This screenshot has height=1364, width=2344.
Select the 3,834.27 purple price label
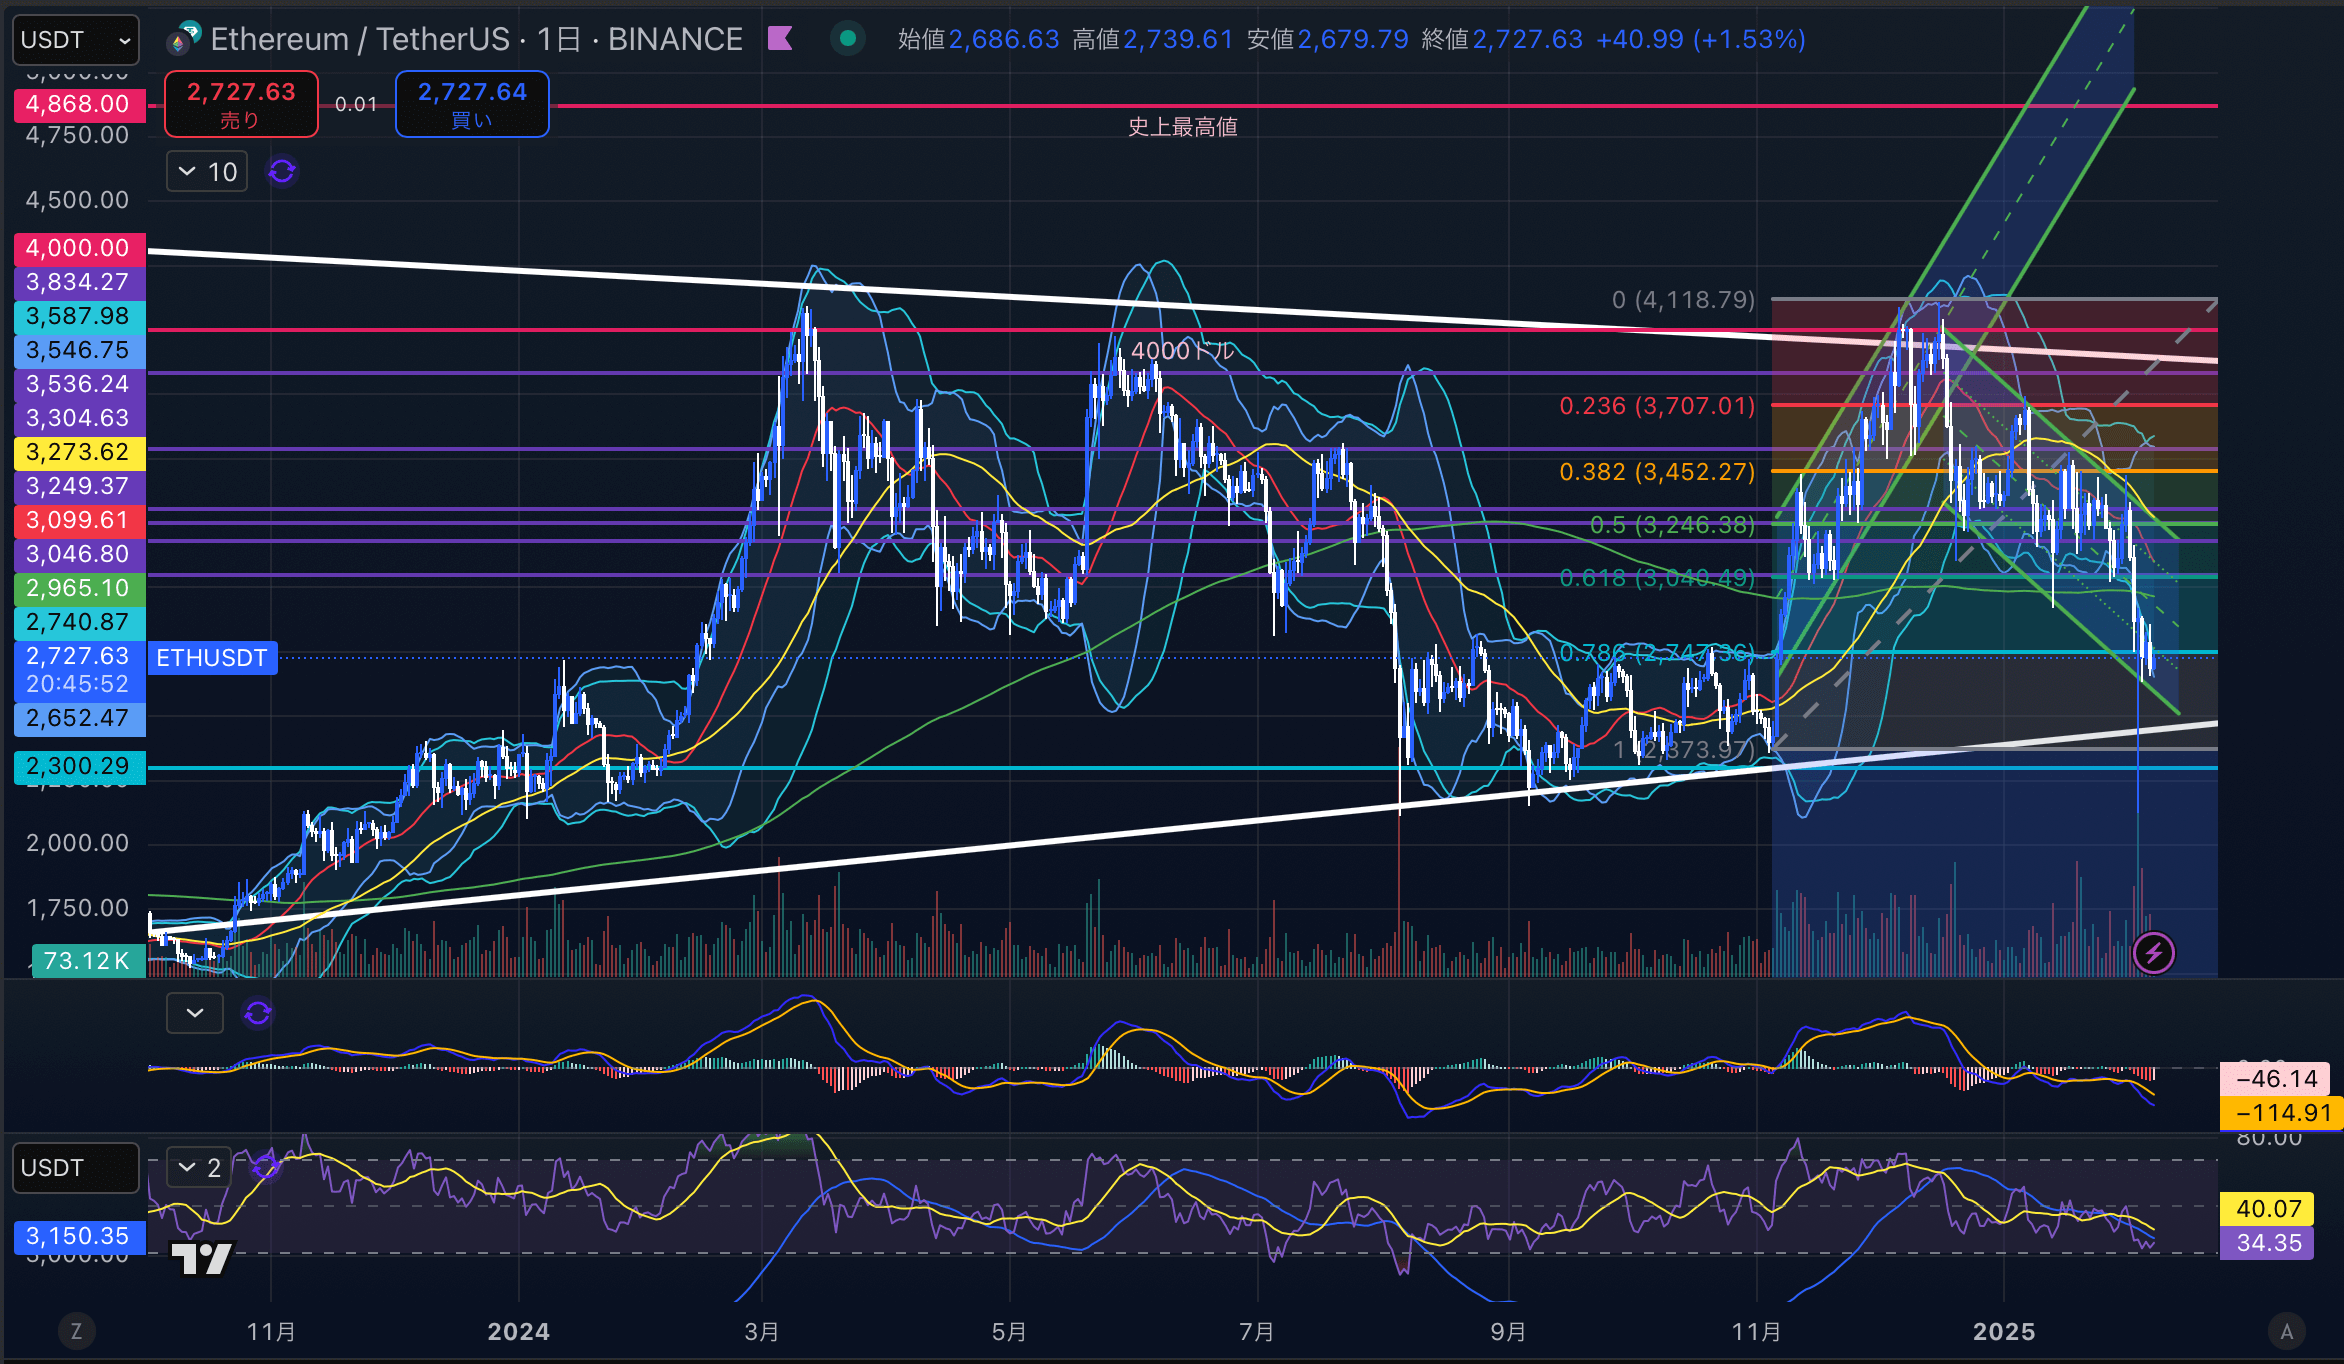pyautogui.click(x=79, y=282)
